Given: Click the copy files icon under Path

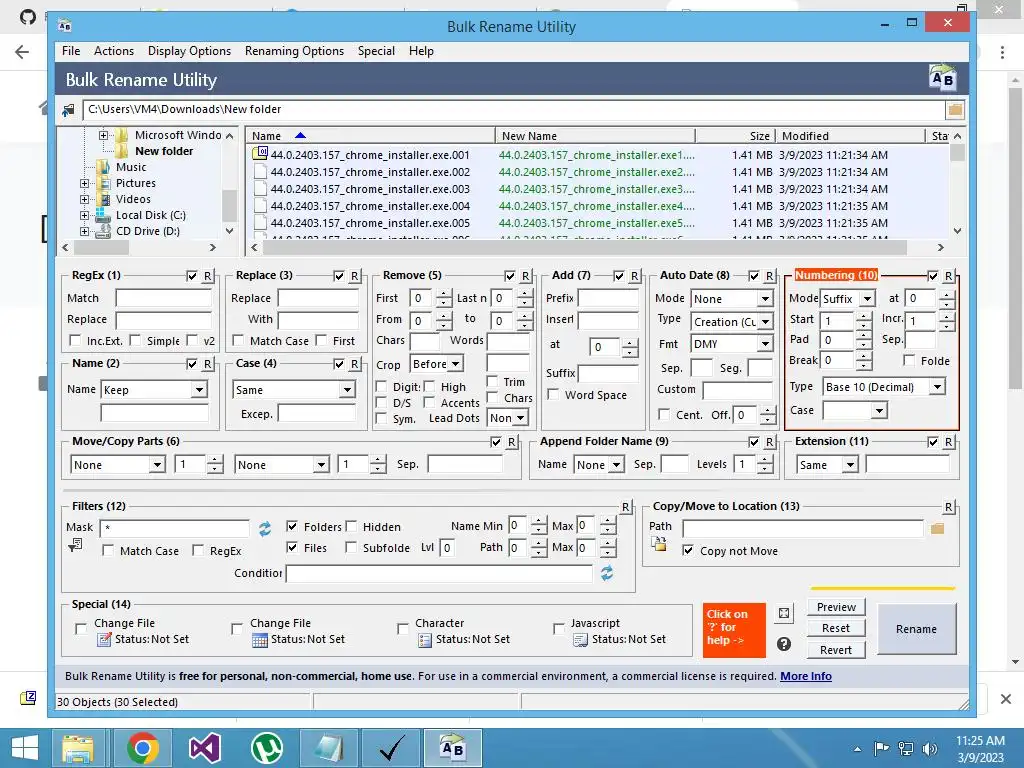Looking at the screenshot, I should pyautogui.click(x=658, y=544).
